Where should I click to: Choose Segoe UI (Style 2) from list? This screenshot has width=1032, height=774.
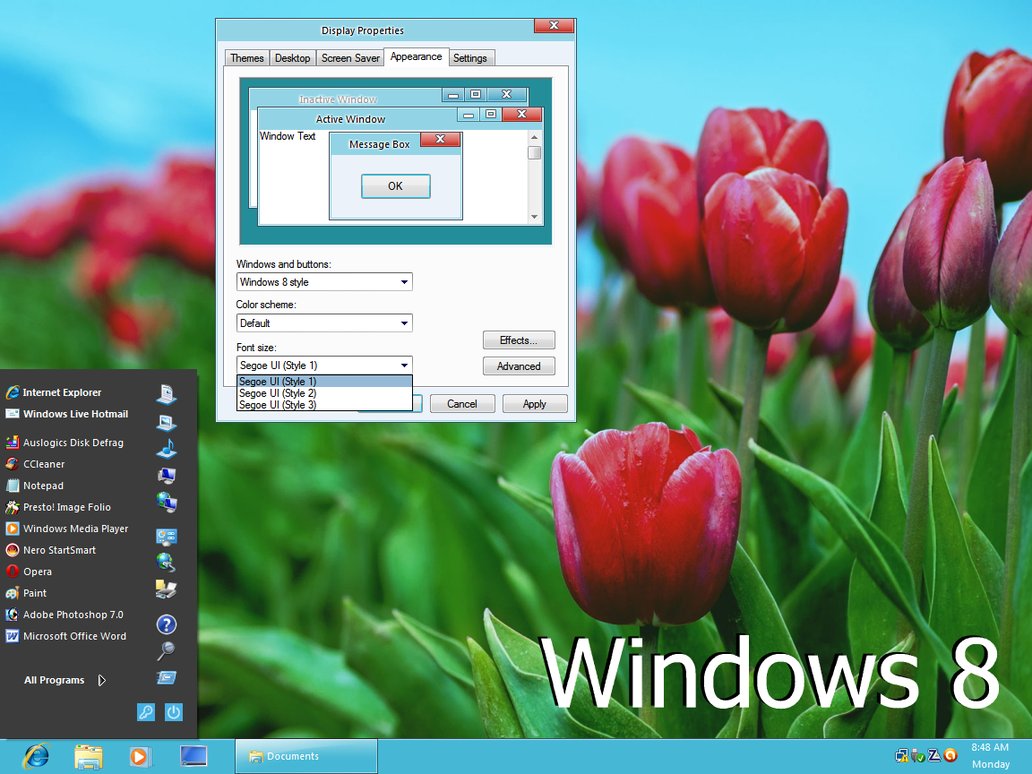point(278,393)
